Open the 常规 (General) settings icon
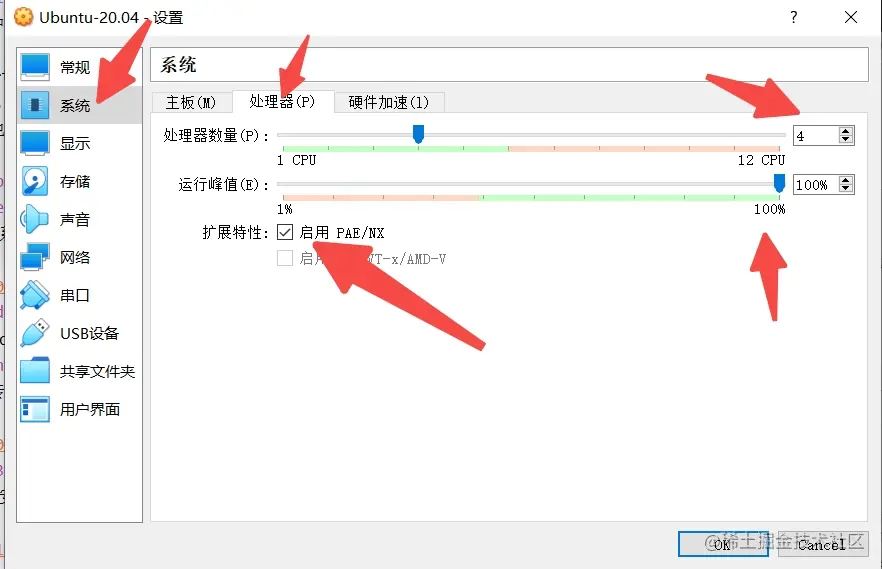The width and height of the screenshot is (882, 569). click(x=35, y=67)
